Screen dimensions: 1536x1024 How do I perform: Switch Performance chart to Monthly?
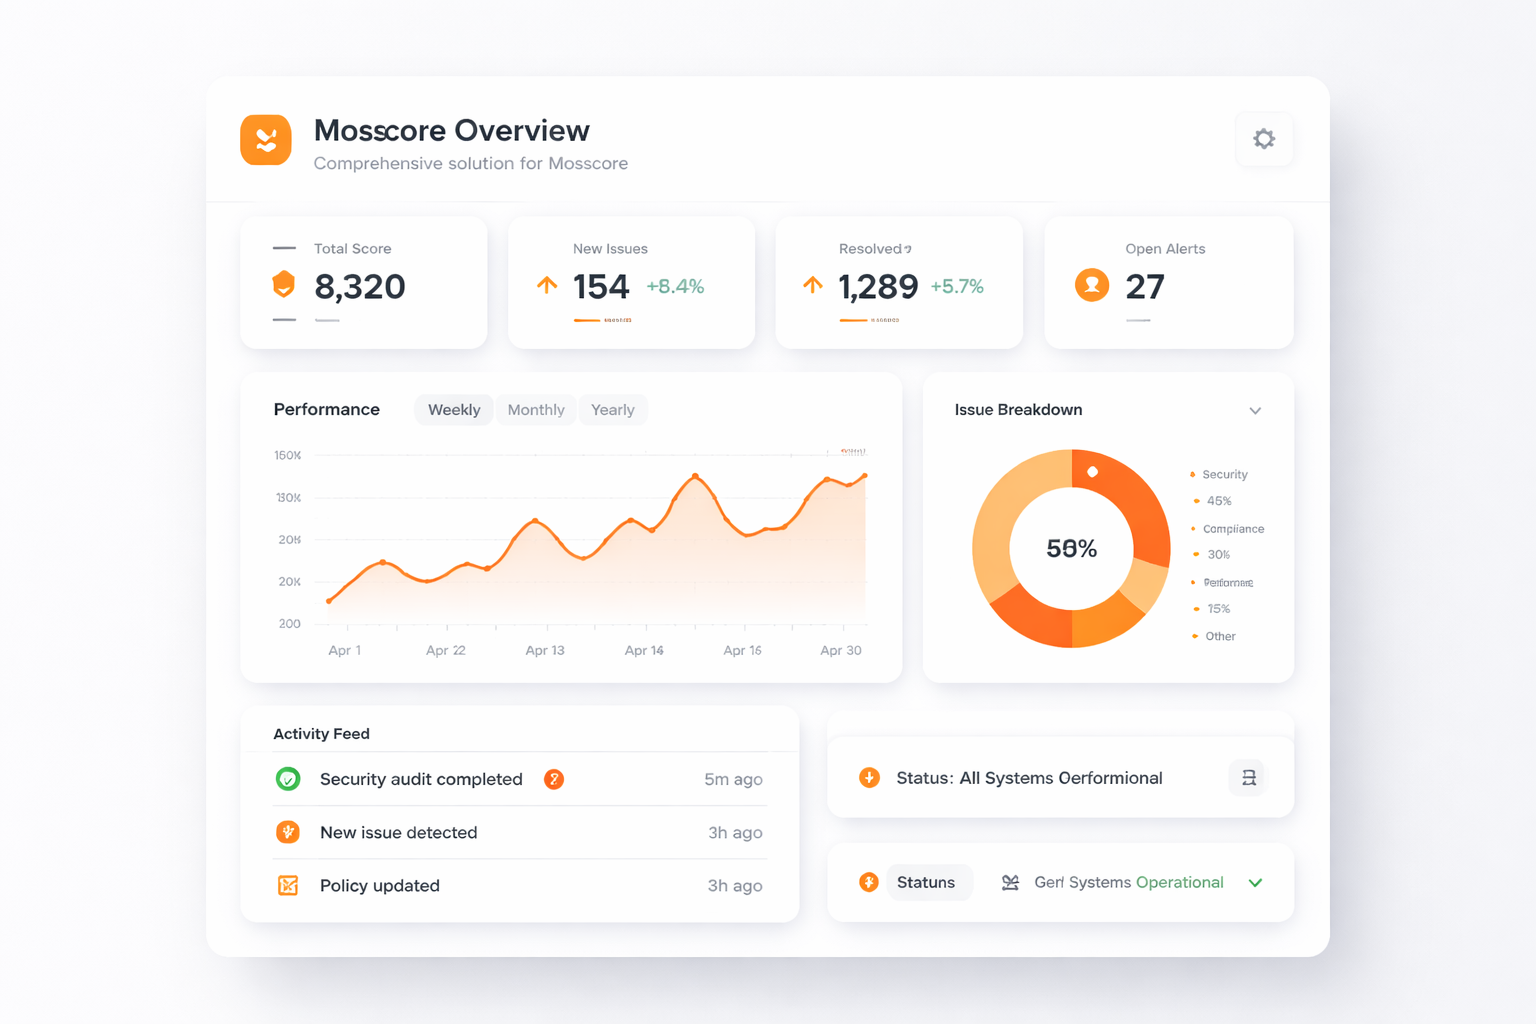(x=536, y=410)
